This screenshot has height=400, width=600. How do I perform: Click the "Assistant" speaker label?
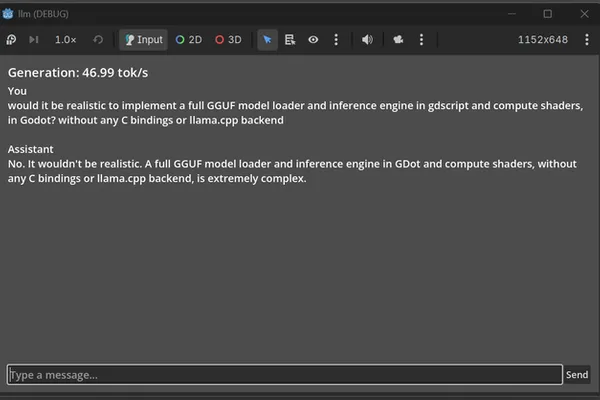[x=31, y=149]
